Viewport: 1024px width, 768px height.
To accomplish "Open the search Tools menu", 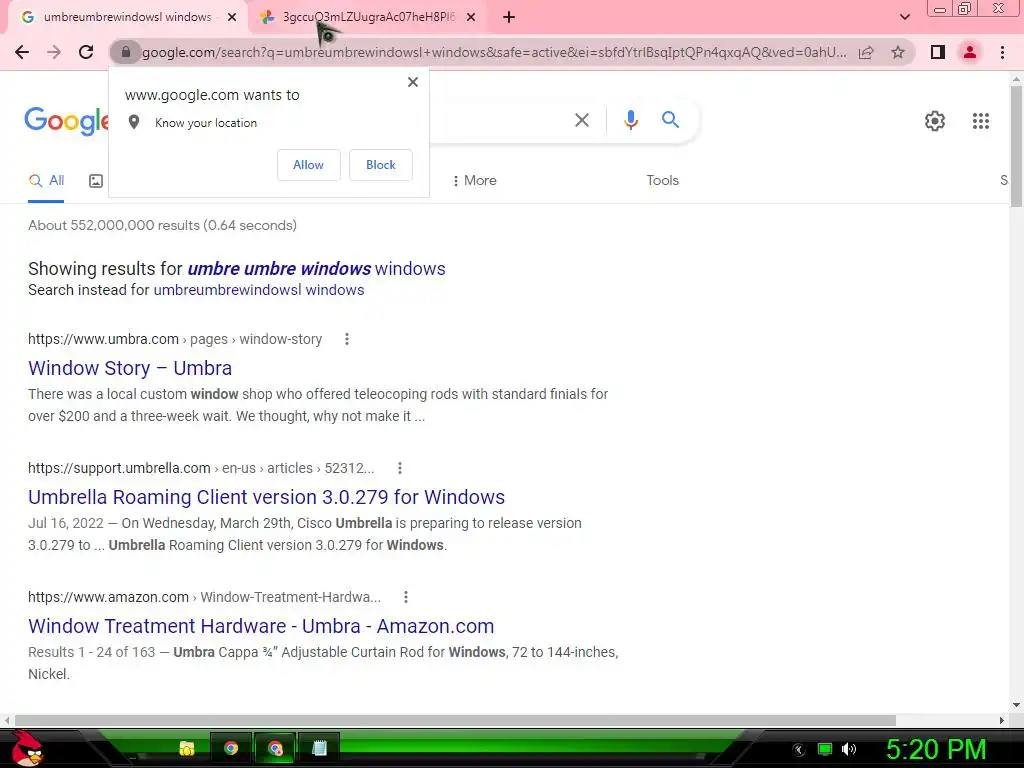I will [662, 180].
